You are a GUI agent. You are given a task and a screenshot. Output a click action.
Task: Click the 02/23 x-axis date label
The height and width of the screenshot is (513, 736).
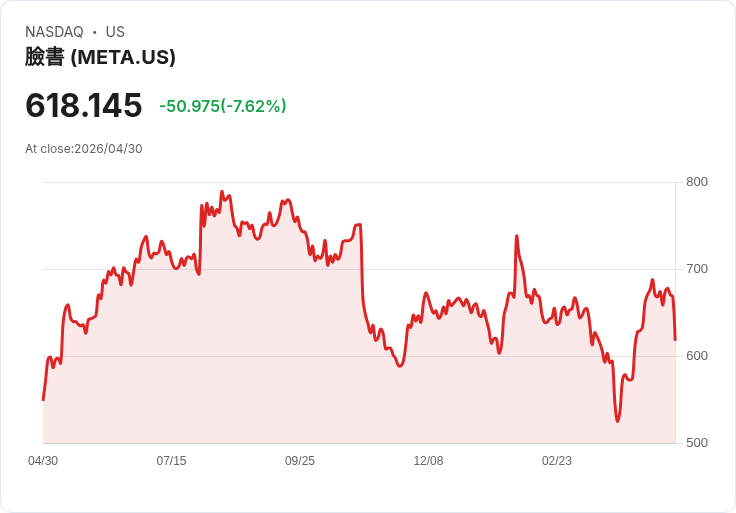point(557,461)
